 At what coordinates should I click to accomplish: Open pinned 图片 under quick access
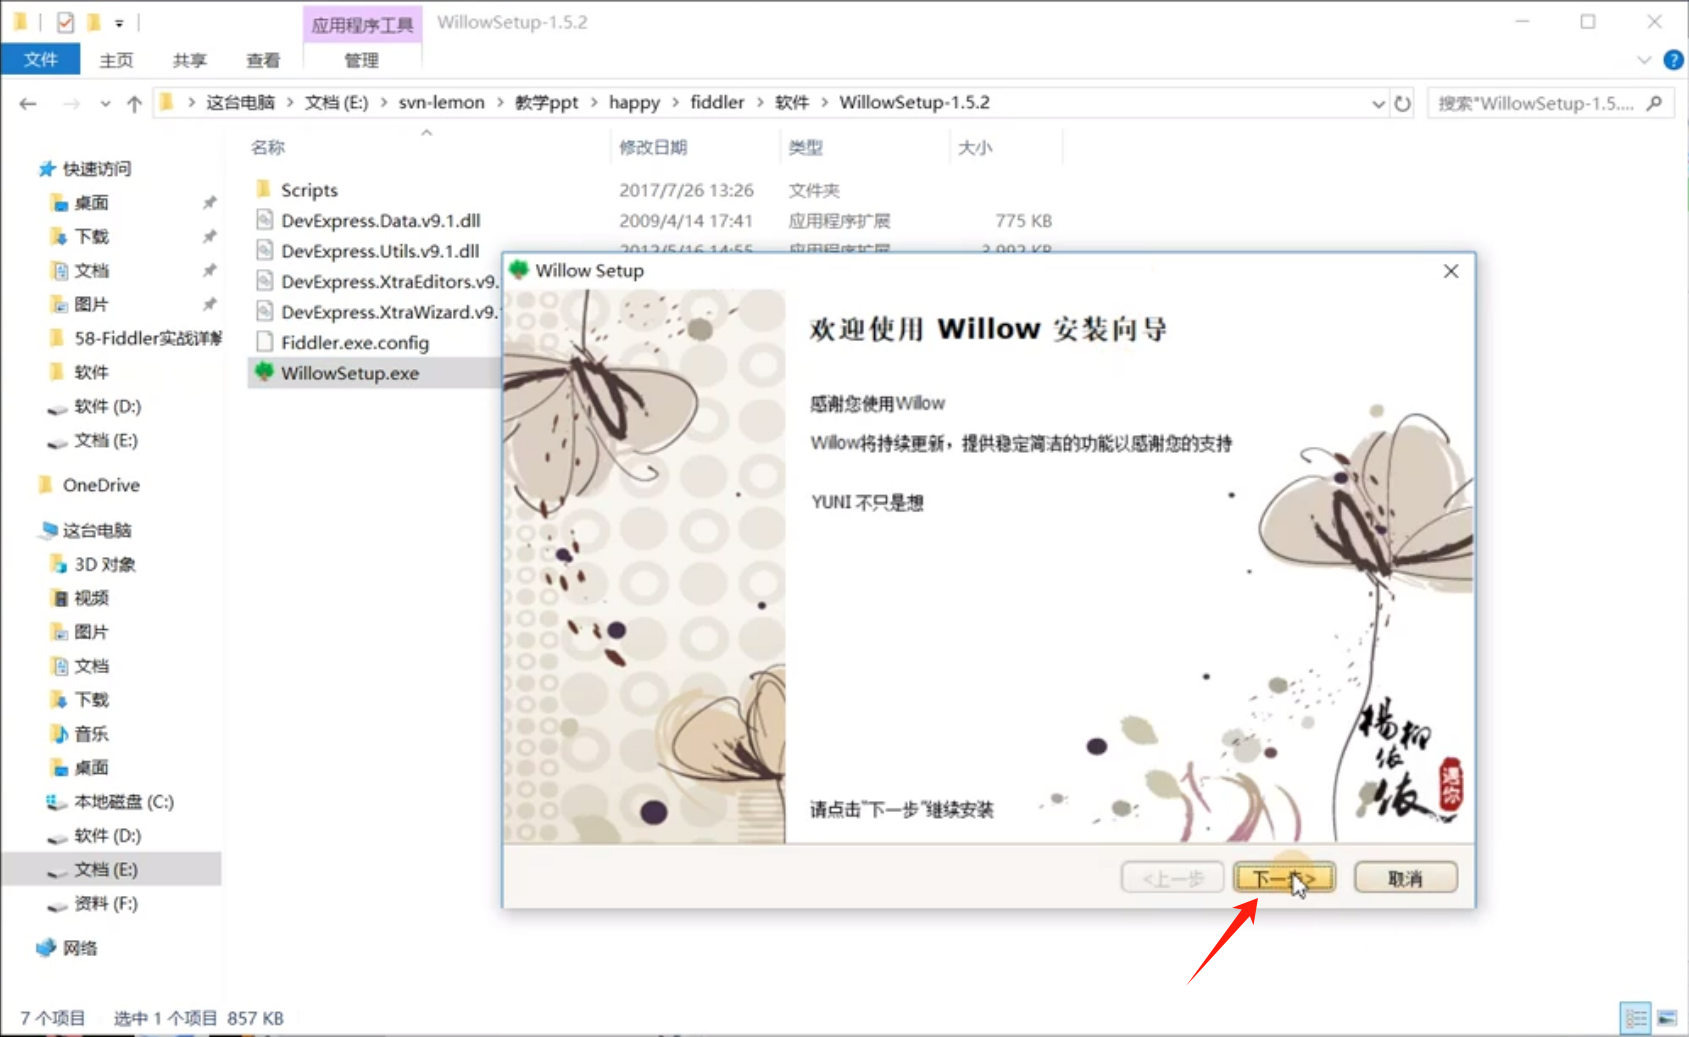tap(91, 305)
